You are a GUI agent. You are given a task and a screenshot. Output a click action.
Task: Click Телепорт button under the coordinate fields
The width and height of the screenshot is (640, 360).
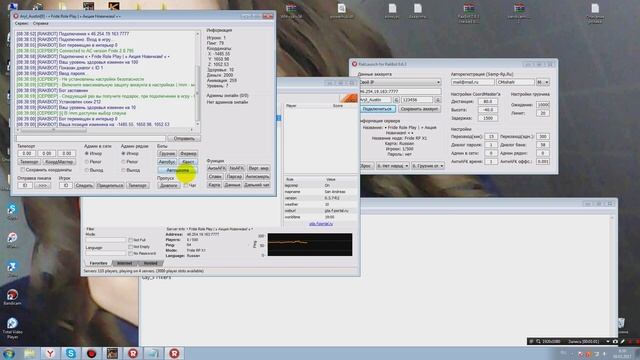[29, 162]
